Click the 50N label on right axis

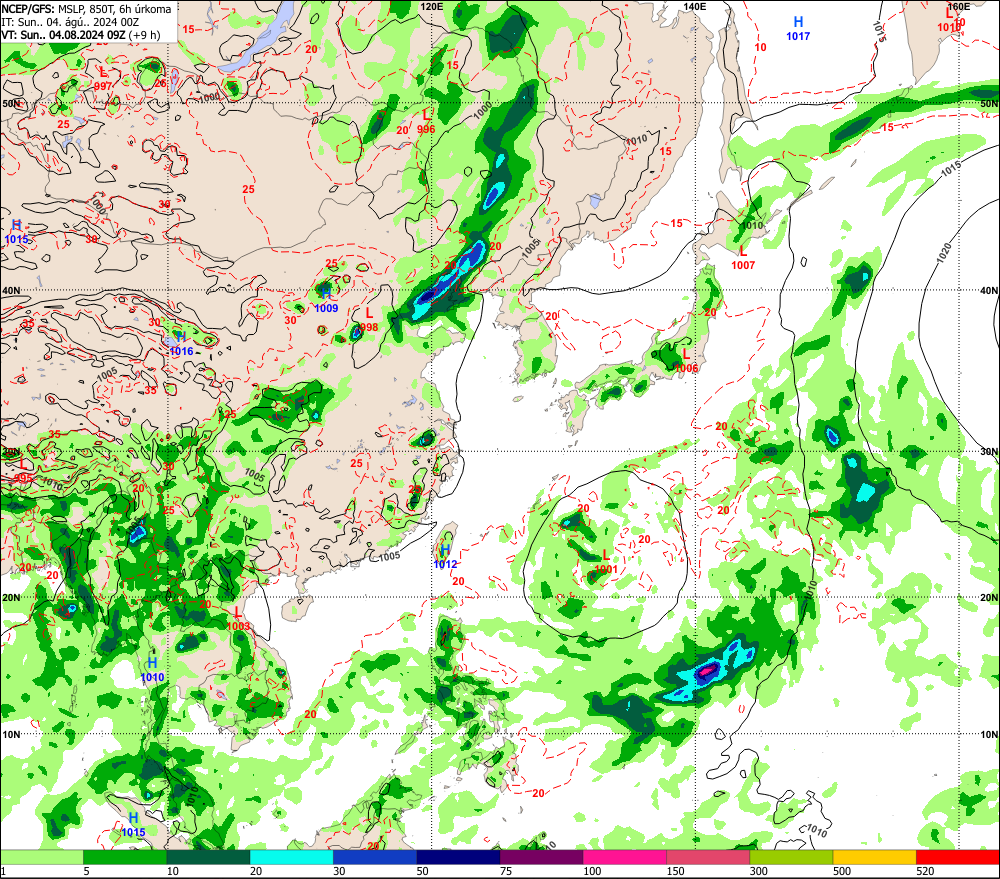click(x=989, y=103)
